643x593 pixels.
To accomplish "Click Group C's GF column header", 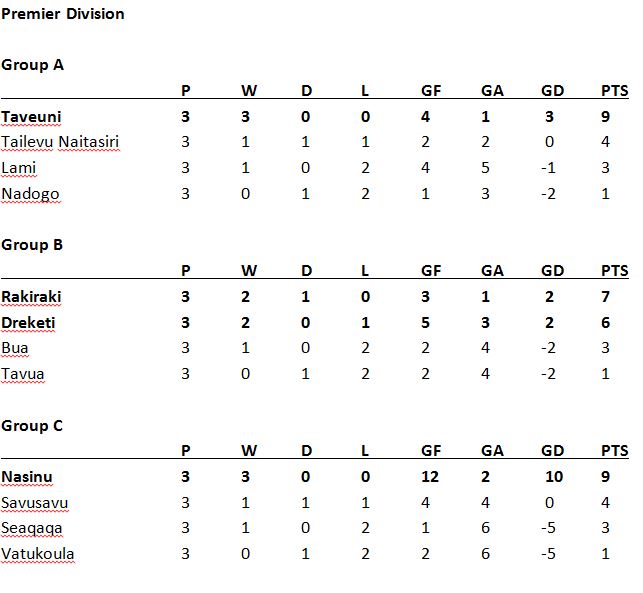I will pyautogui.click(x=431, y=451).
